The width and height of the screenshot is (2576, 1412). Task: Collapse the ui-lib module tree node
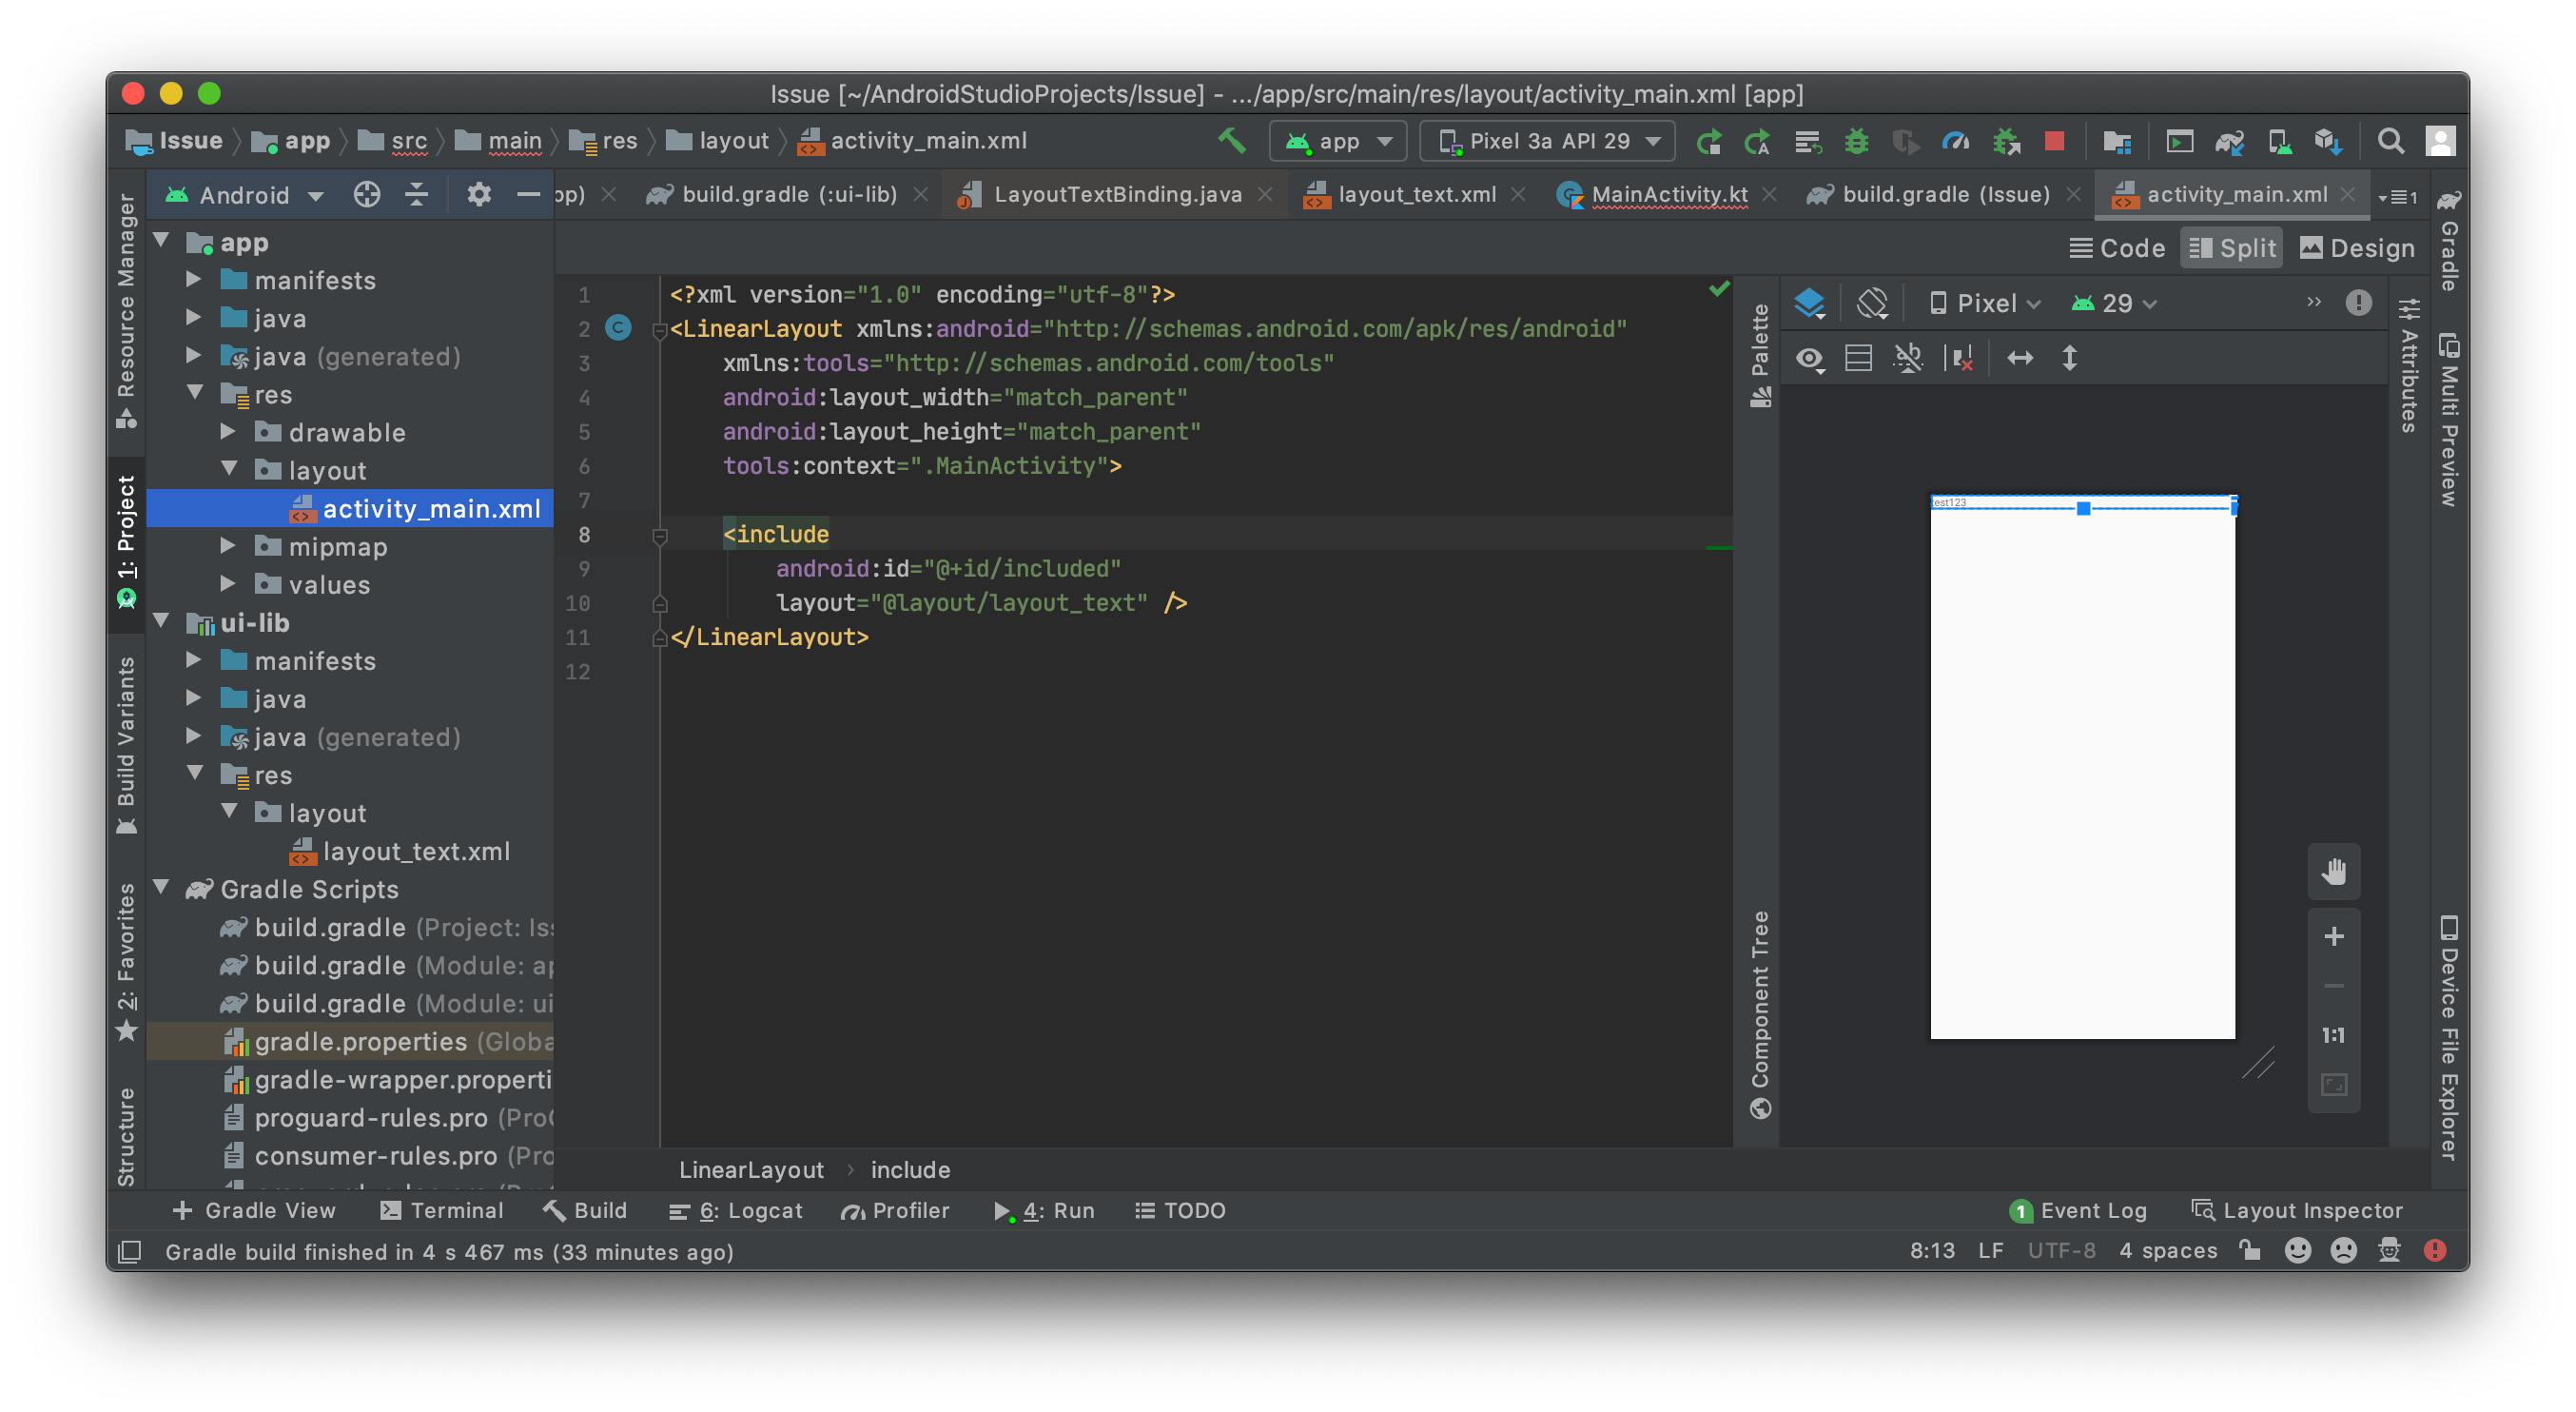click(161, 622)
